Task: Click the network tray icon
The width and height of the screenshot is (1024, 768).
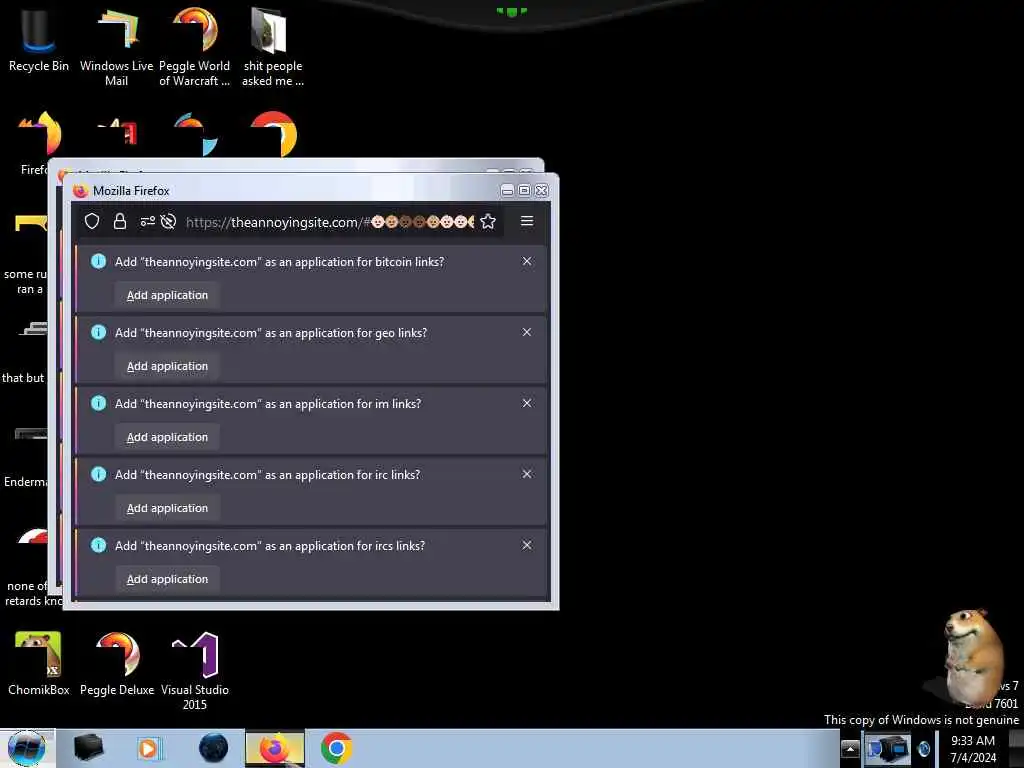Action: [x=888, y=749]
